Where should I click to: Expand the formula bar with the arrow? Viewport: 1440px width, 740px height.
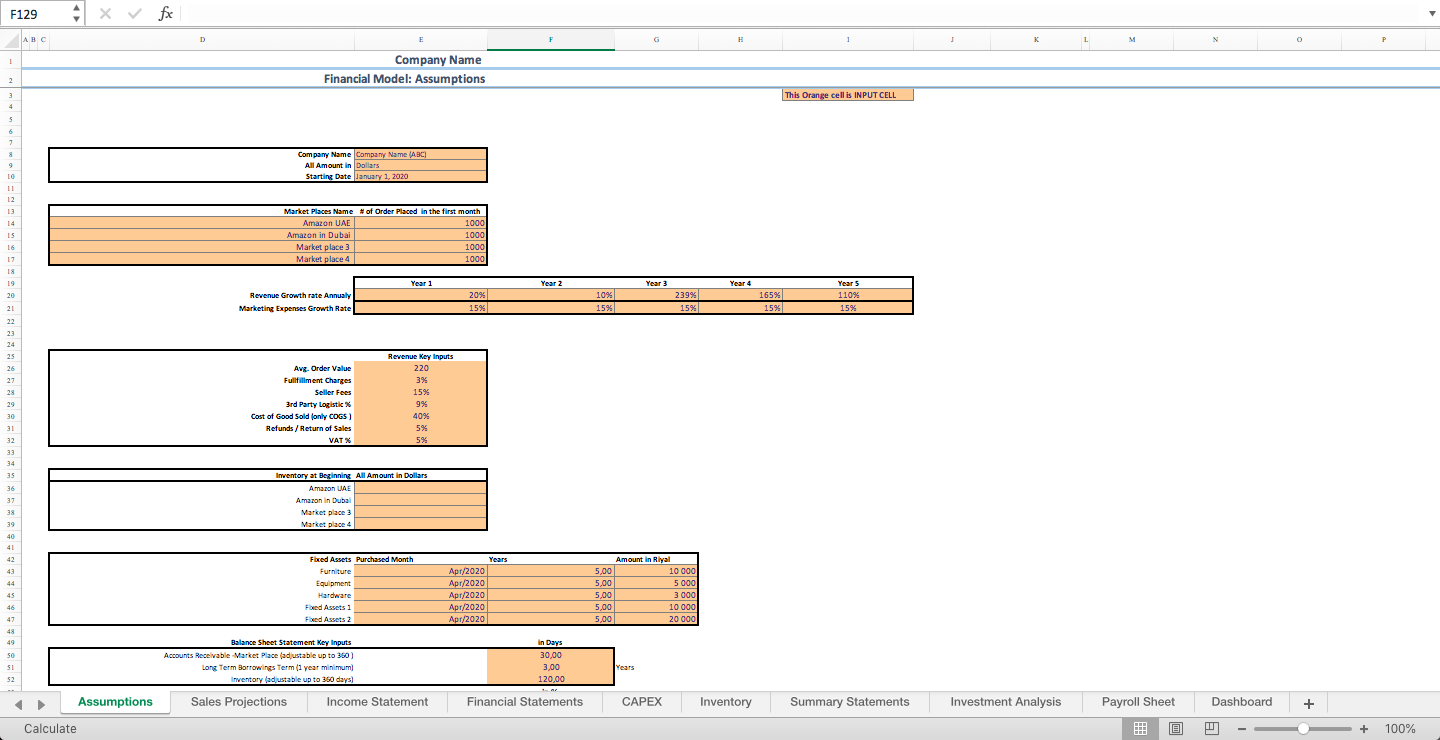(1430, 14)
